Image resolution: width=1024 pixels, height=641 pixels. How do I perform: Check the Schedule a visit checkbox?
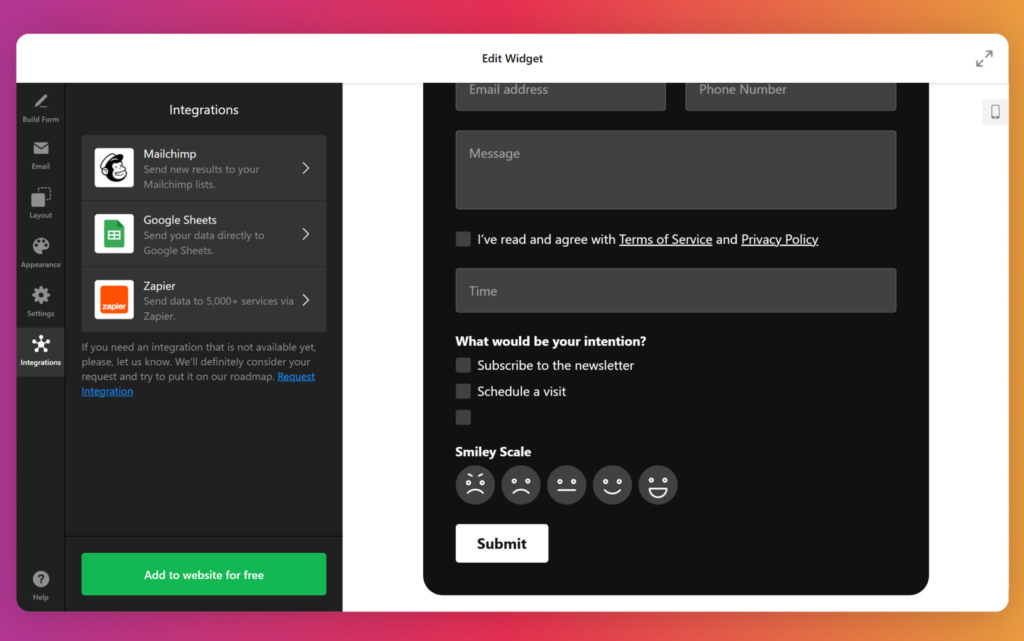point(463,391)
